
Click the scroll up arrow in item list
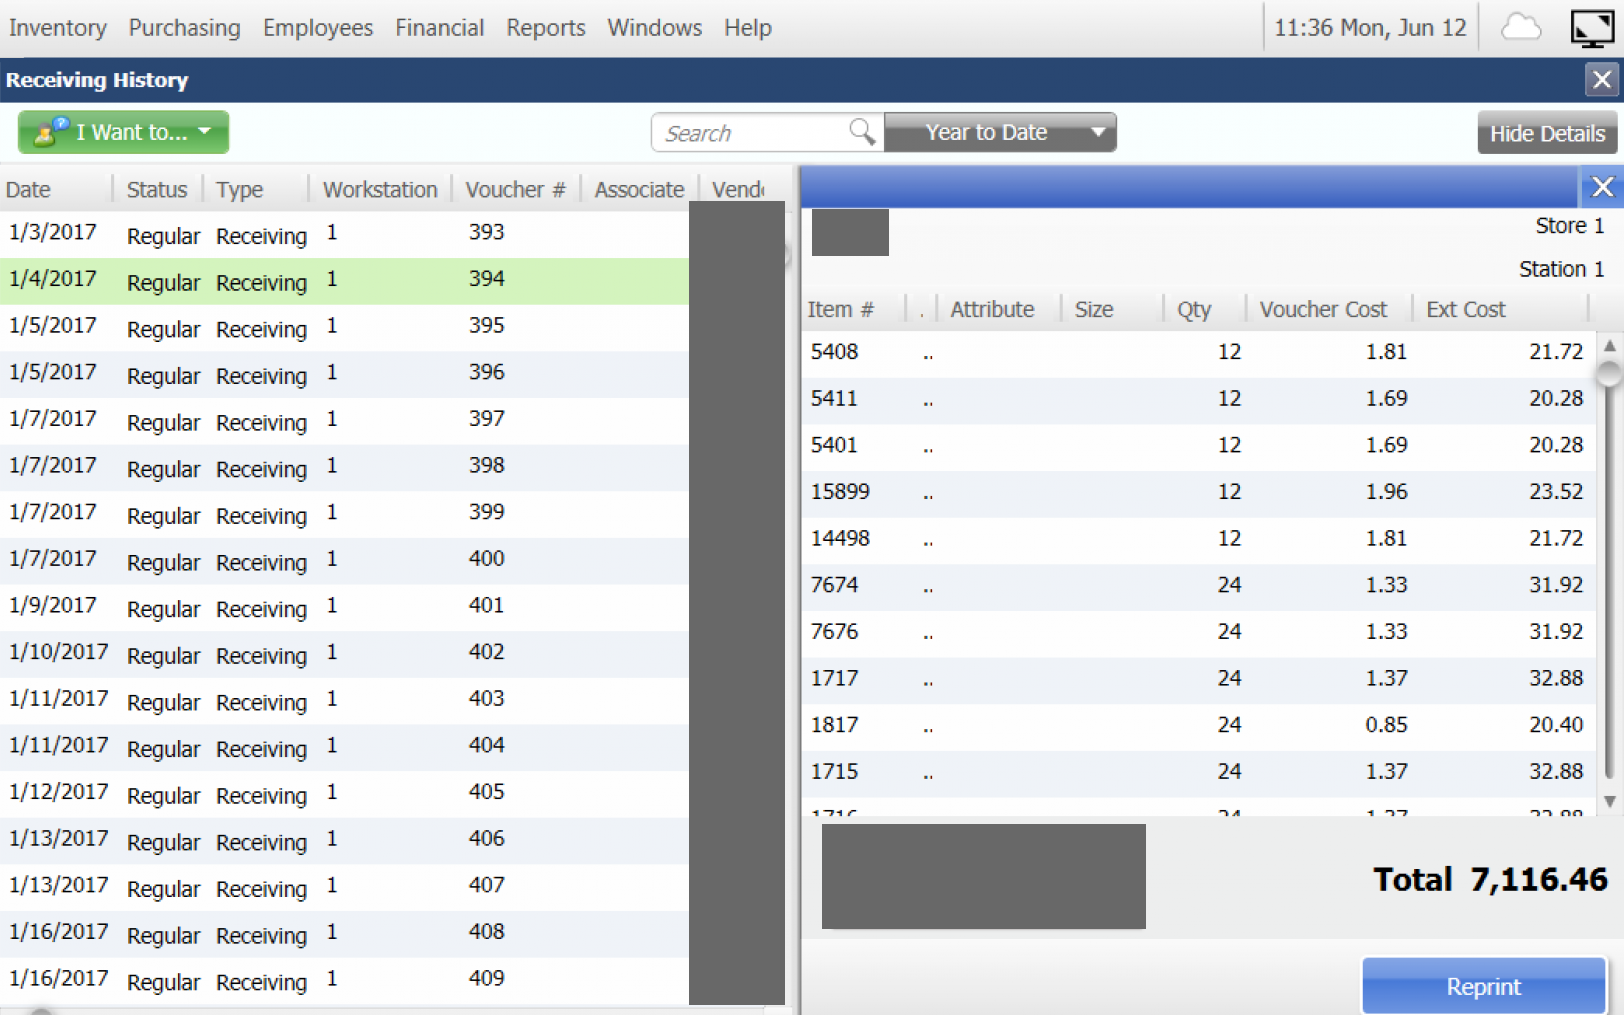pos(1609,346)
